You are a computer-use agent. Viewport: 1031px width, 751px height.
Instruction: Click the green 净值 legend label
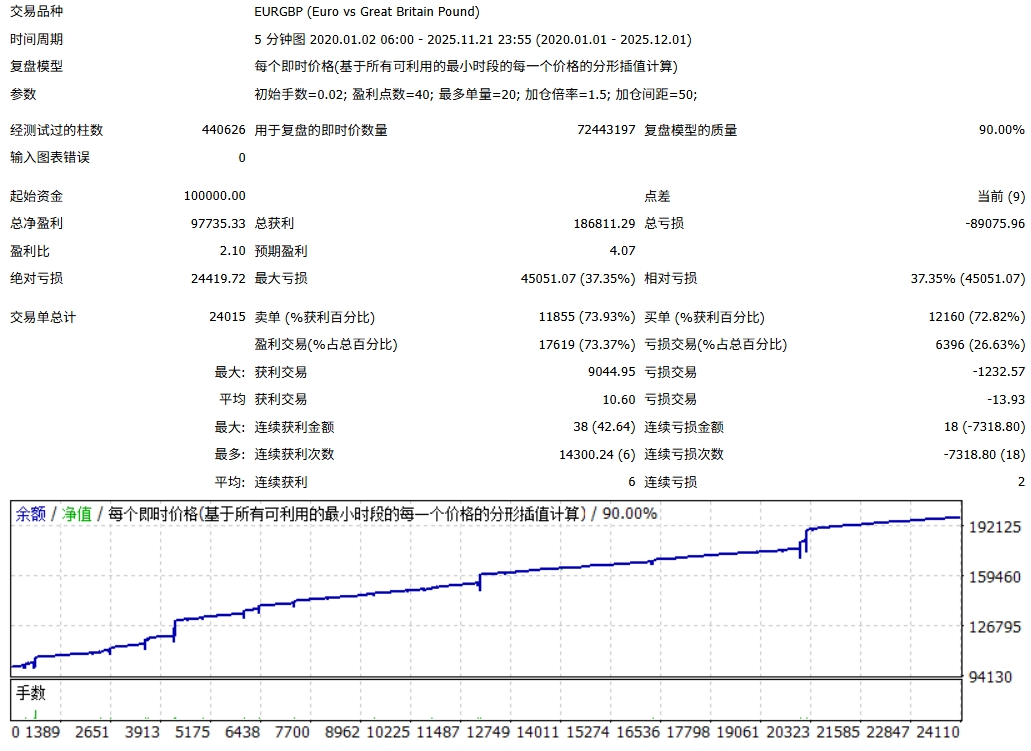77,514
